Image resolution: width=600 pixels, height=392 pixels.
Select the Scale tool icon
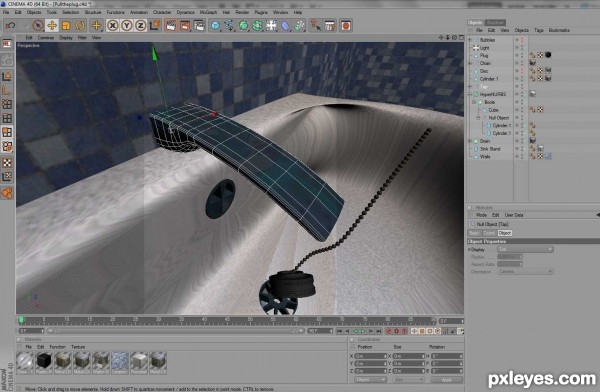coord(66,26)
